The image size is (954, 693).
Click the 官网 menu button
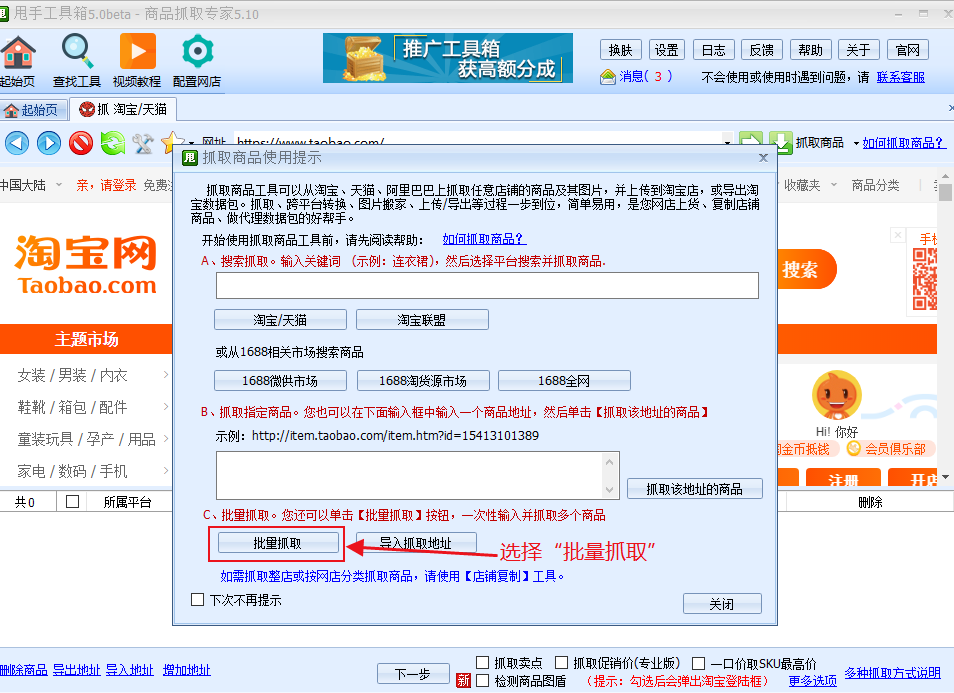[908, 50]
